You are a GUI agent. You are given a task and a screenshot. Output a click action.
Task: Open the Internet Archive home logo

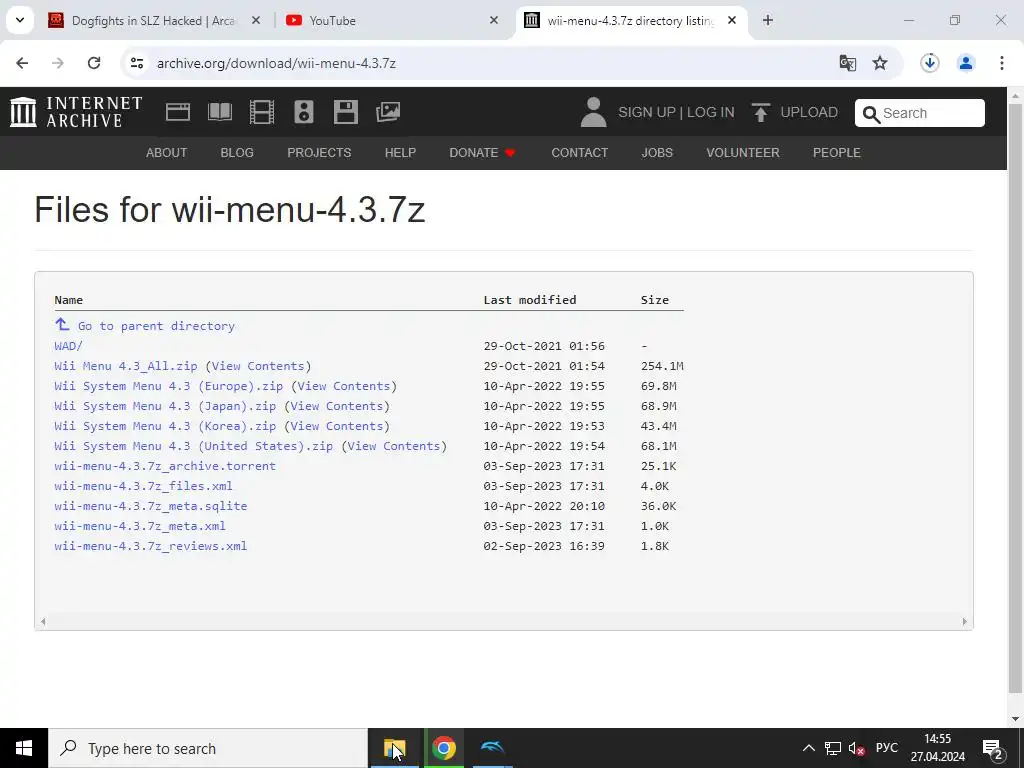(x=76, y=112)
